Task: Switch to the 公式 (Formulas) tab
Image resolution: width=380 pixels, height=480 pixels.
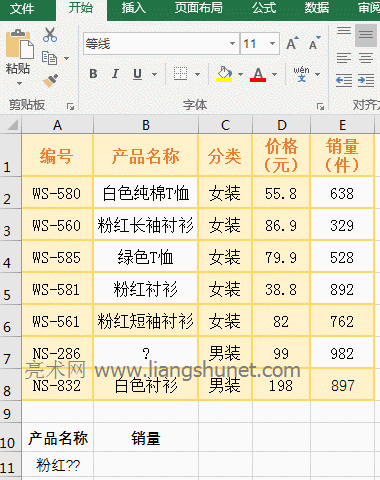Action: (264, 8)
